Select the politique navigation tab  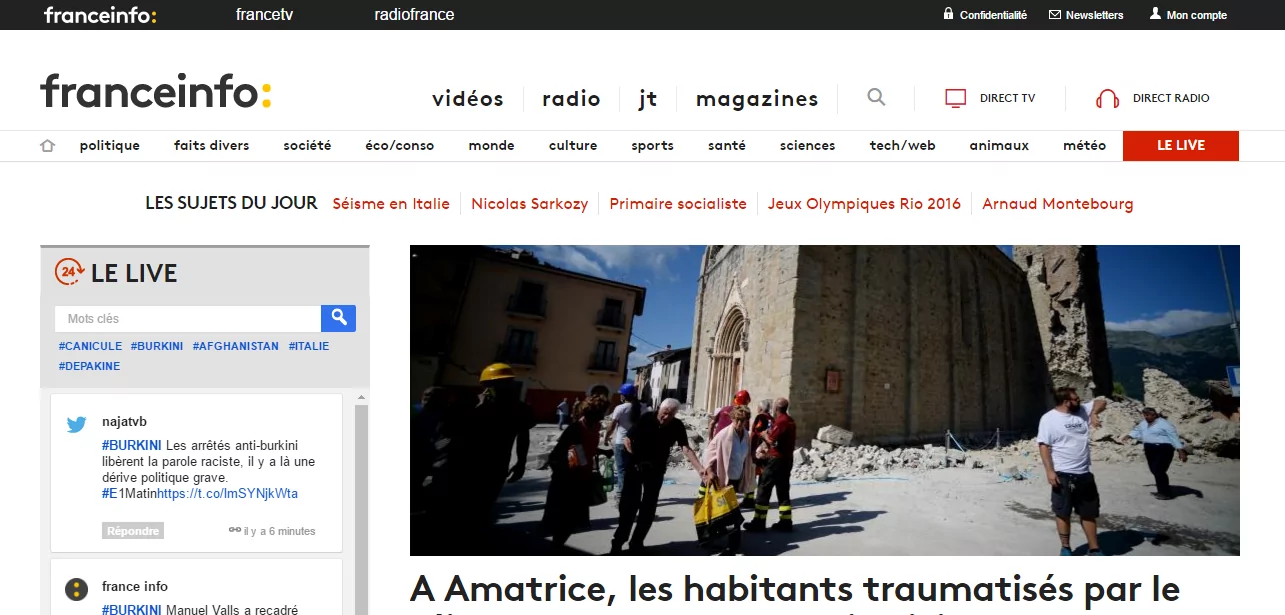[x=110, y=146]
